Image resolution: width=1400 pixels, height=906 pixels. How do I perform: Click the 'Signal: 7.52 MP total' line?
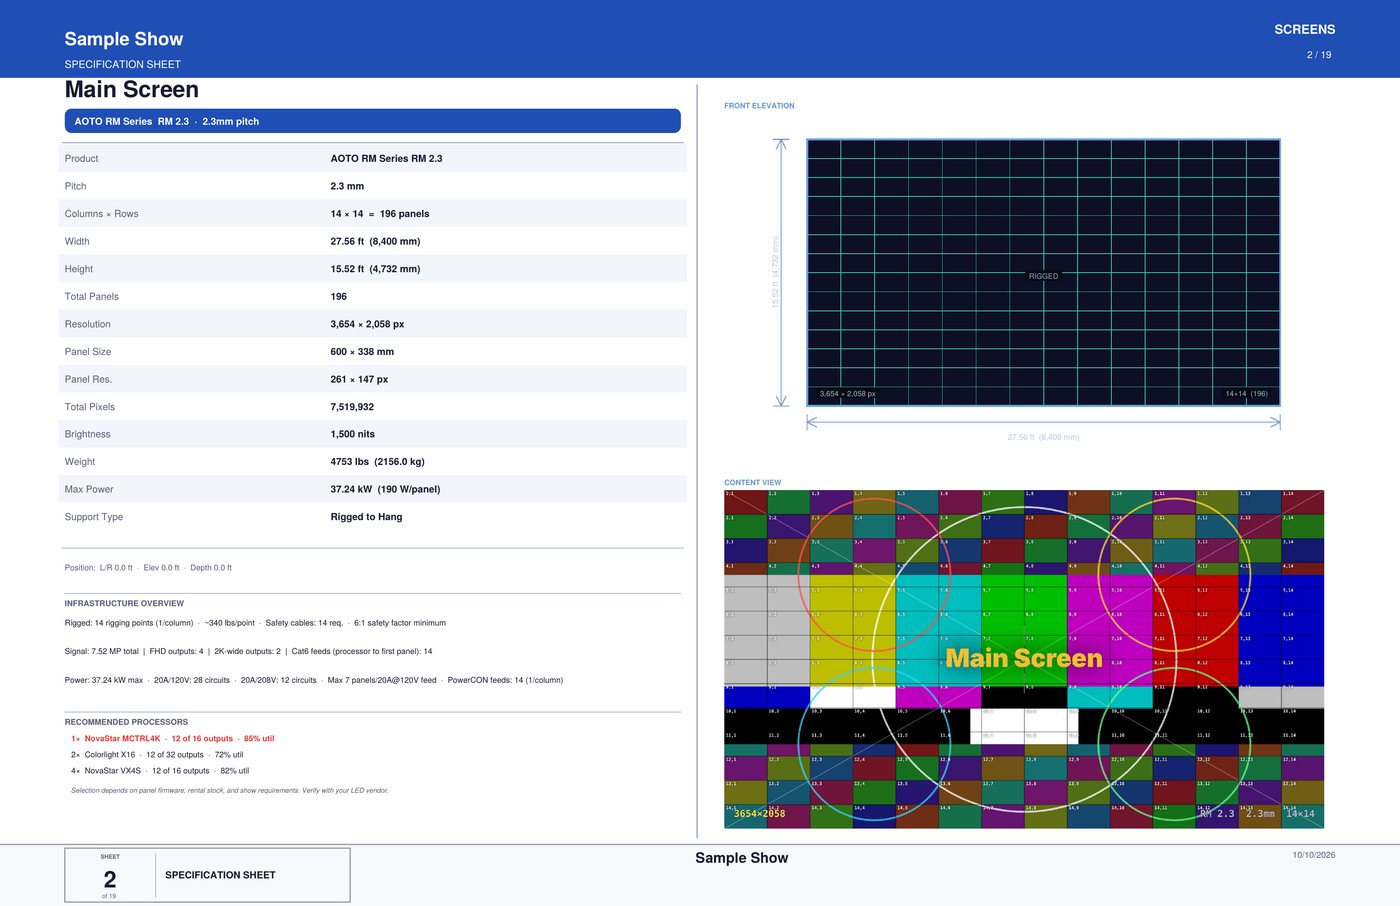248,651
